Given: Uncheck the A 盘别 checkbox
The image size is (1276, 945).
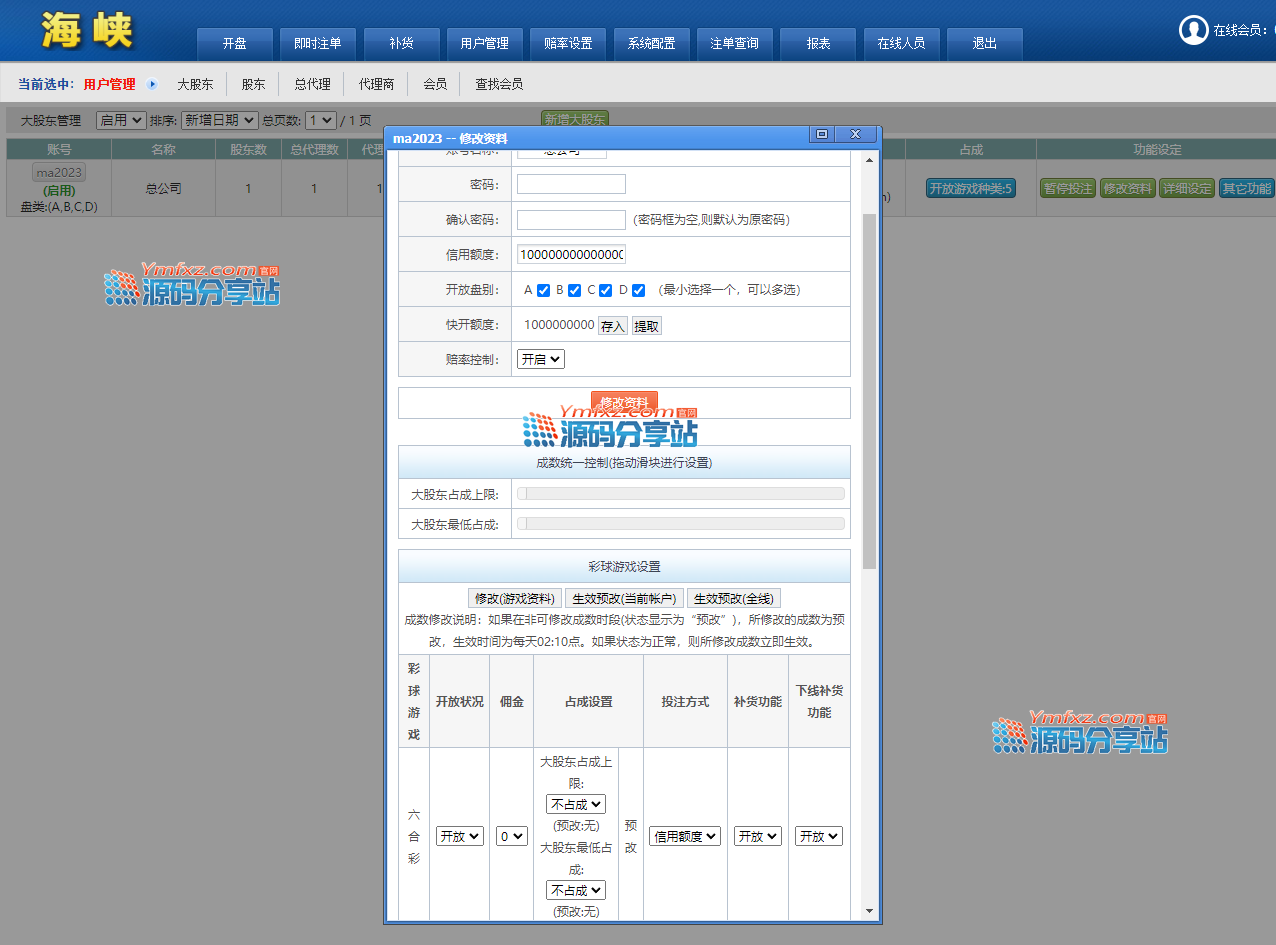Looking at the screenshot, I should click(543, 291).
